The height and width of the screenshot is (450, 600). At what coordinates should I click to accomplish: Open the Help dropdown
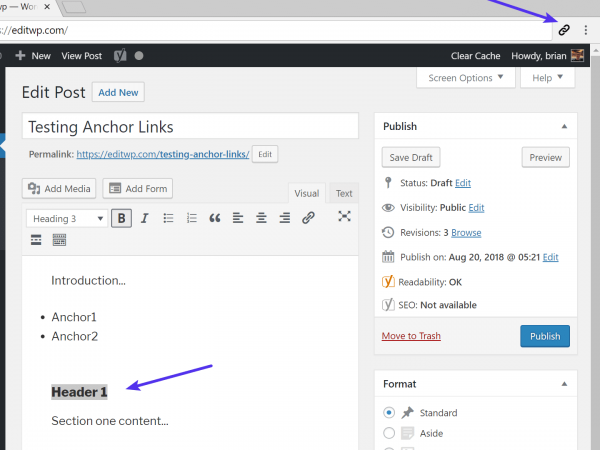click(x=548, y=78)
